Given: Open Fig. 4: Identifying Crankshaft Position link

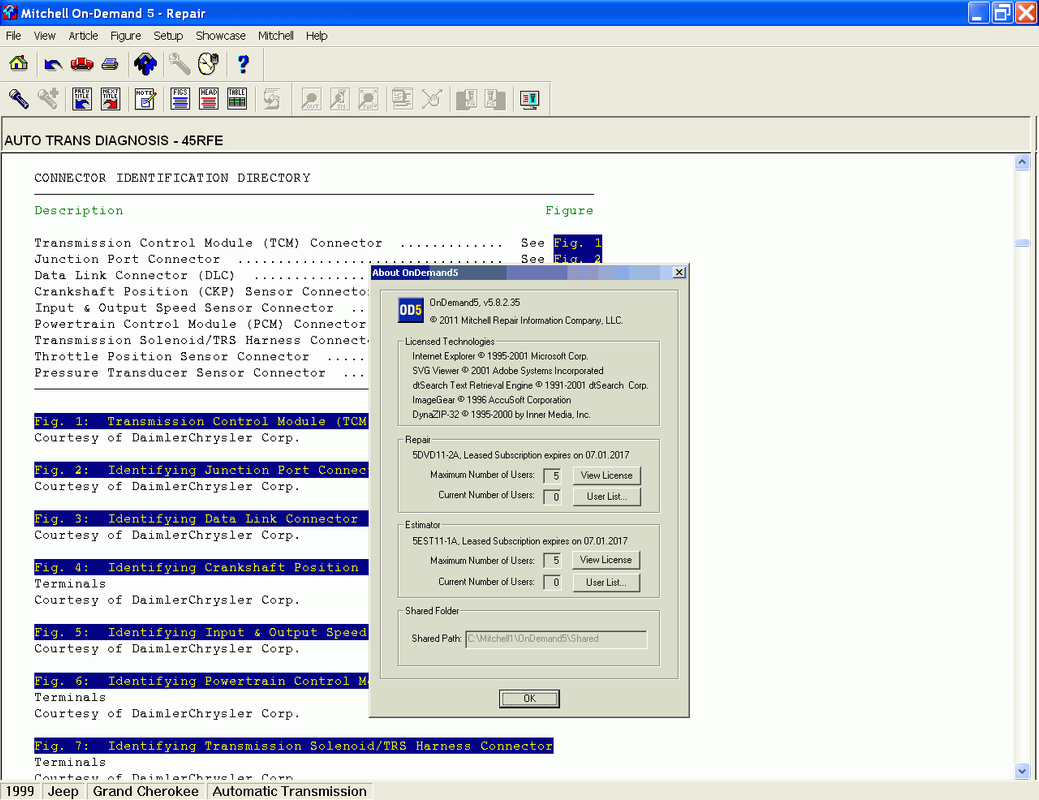Looking at the screenshot, I should (x=201, y=568).
